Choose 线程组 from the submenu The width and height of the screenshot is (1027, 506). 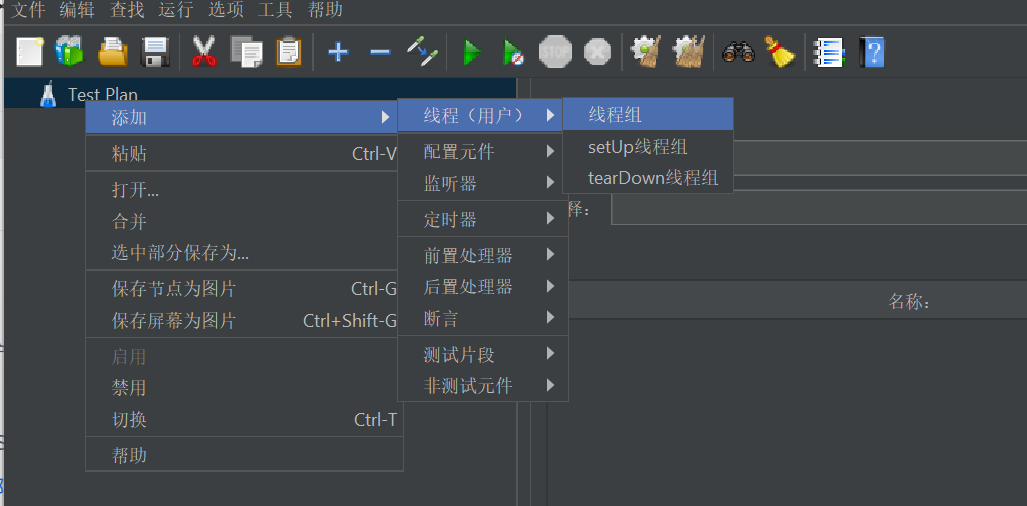[648, 115]
